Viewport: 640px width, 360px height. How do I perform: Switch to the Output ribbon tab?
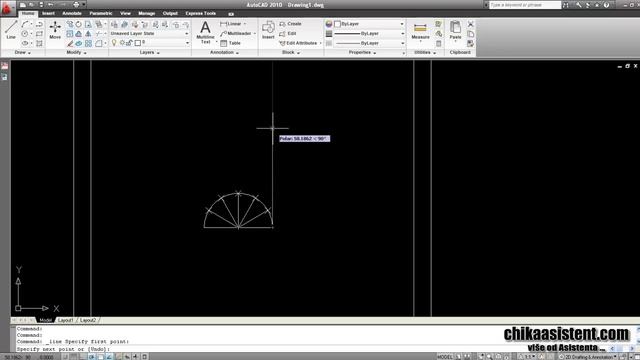coord(170,13)
